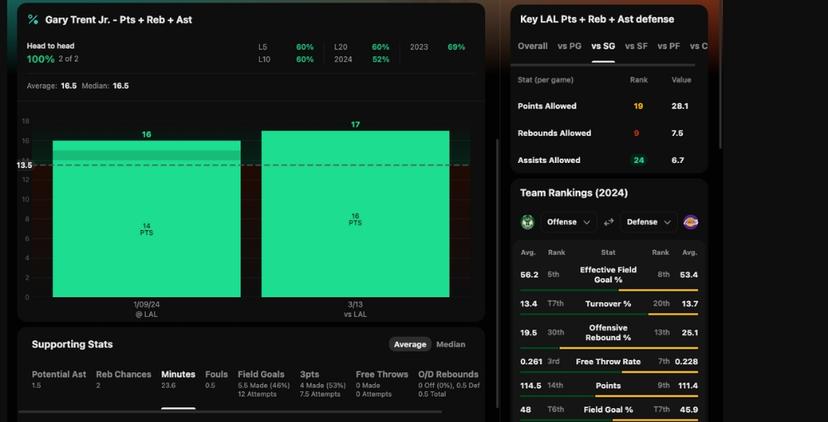Click the Milwaukee Bucks team logo

(527, 222)
